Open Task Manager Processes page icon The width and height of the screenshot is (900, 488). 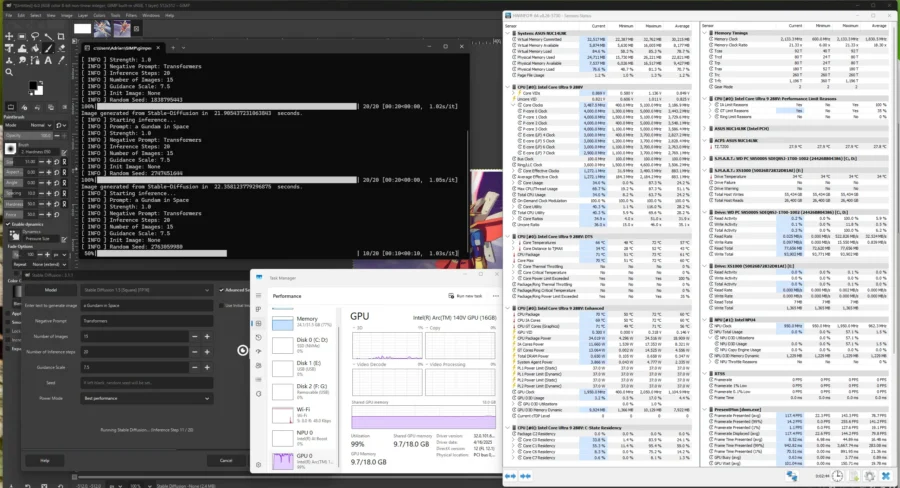[258, 309]
